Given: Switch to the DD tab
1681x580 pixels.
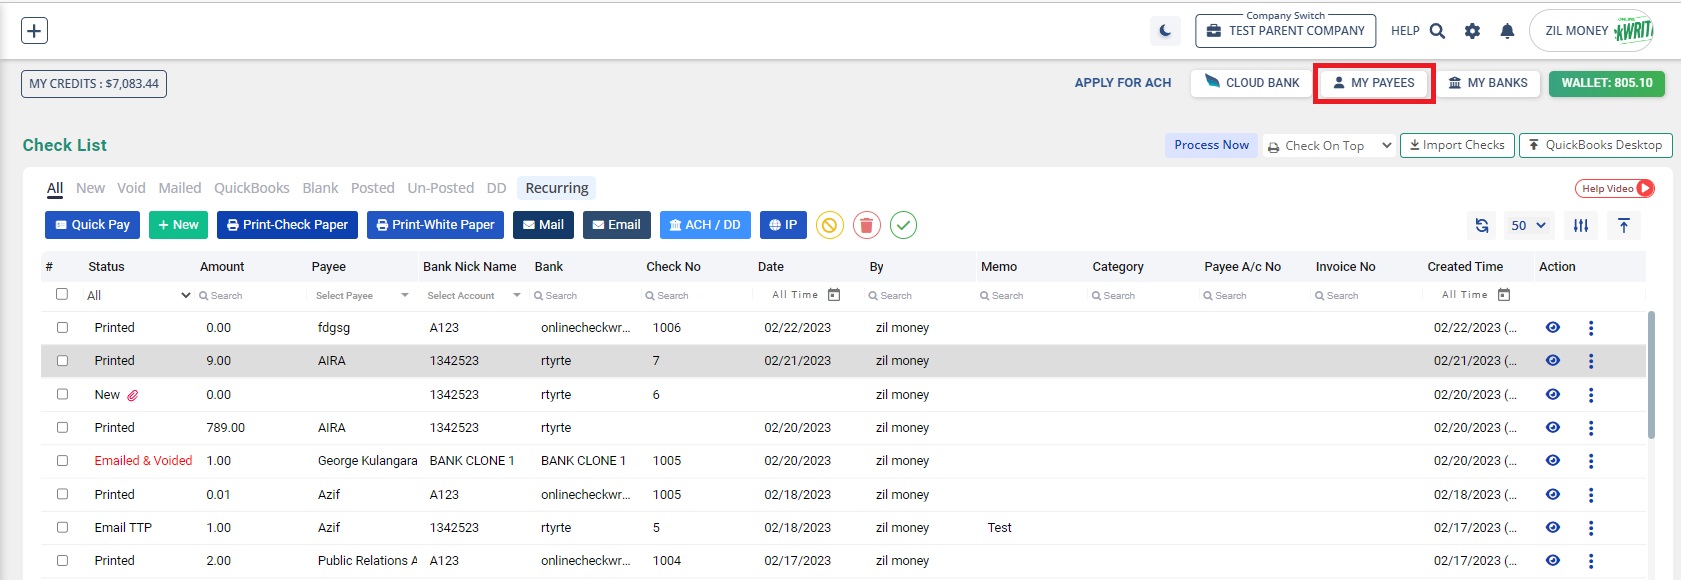Looking at the screenshot, I should (496, 188).
